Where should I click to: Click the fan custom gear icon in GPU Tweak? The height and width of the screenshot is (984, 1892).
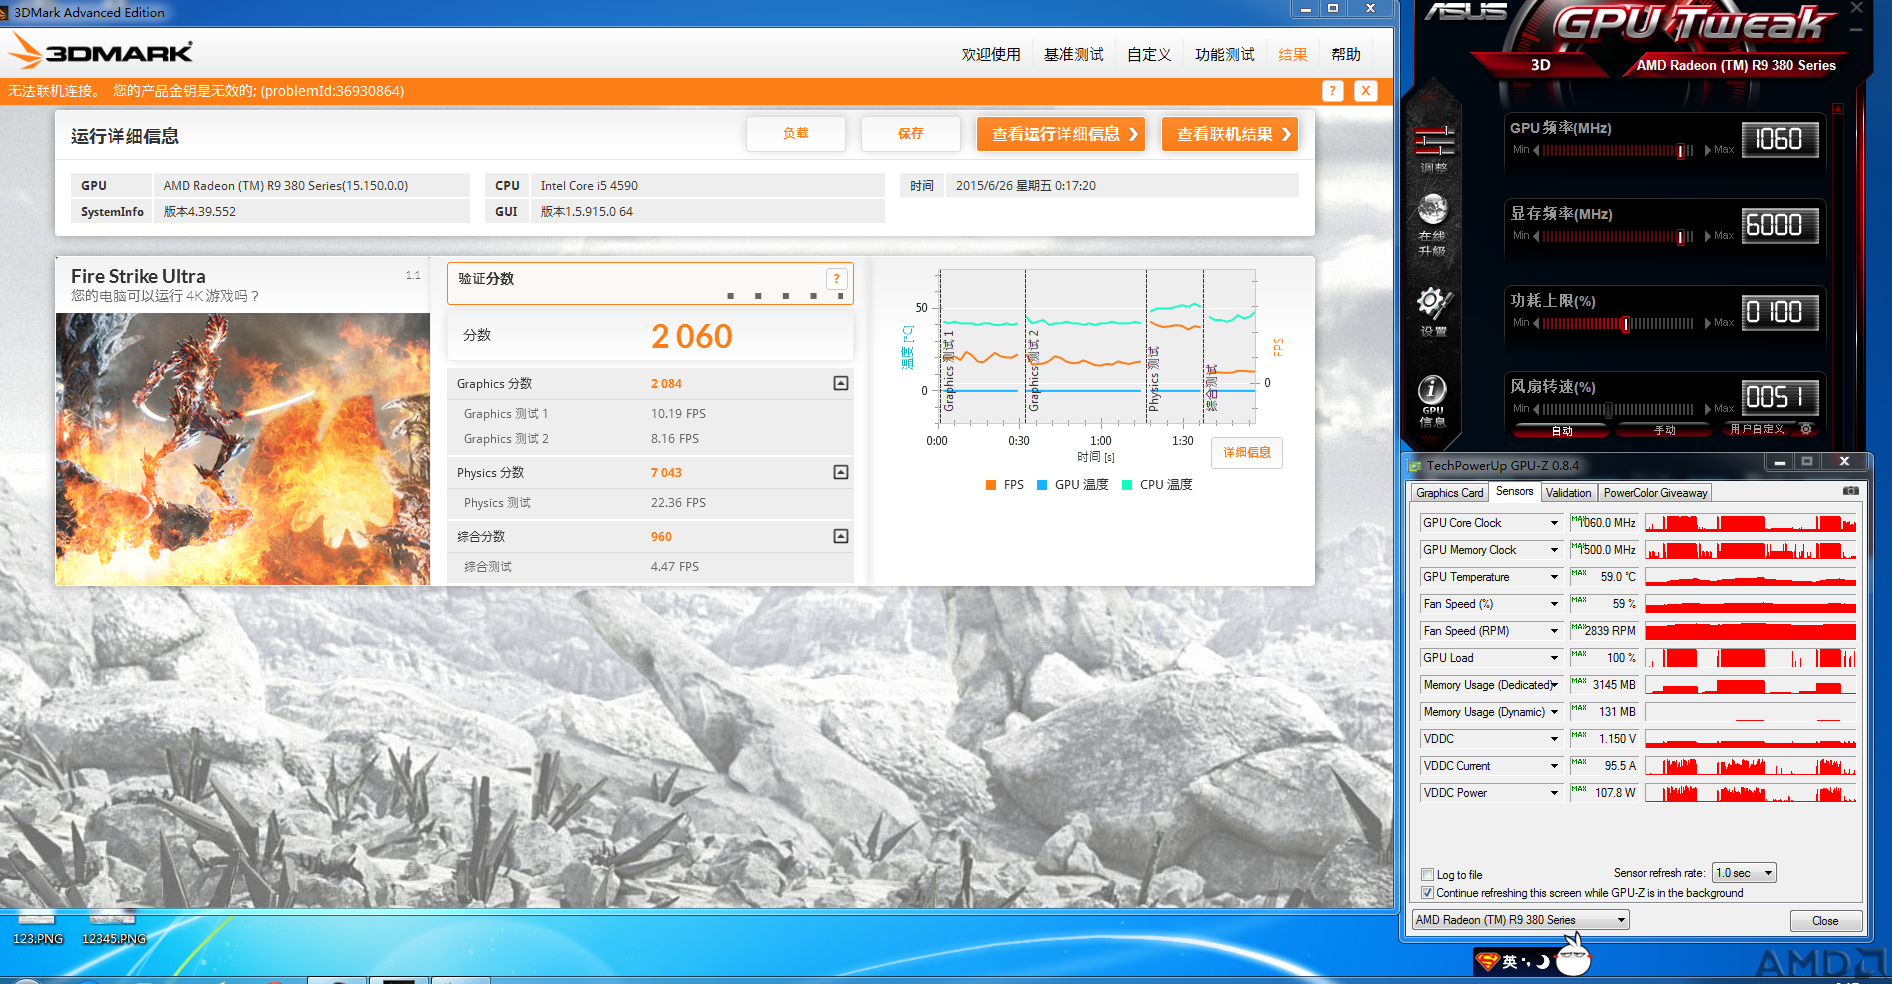tap(1806, 429)
